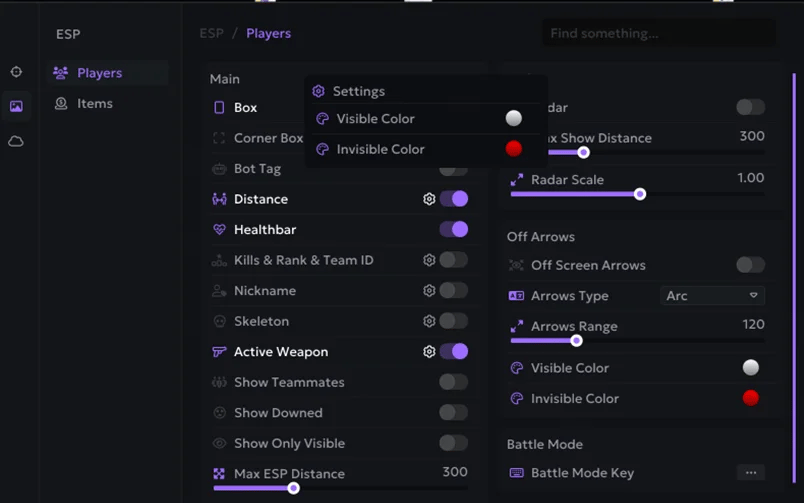Turn on Show Teammates toggle
Image resolution: width=804 pixels, height=503 pixels.
click(x=453, y=382)
